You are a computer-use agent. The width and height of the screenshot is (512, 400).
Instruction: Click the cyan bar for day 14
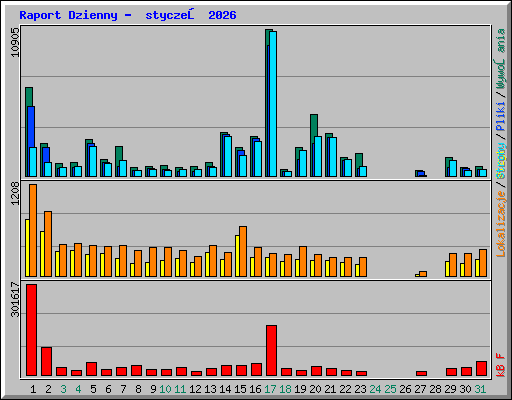228,156
